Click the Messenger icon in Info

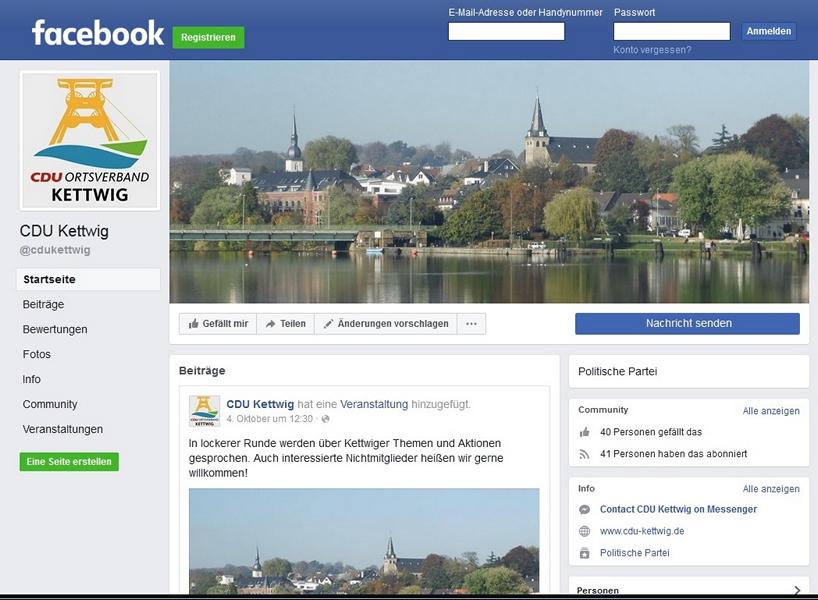tap(585, 509)
